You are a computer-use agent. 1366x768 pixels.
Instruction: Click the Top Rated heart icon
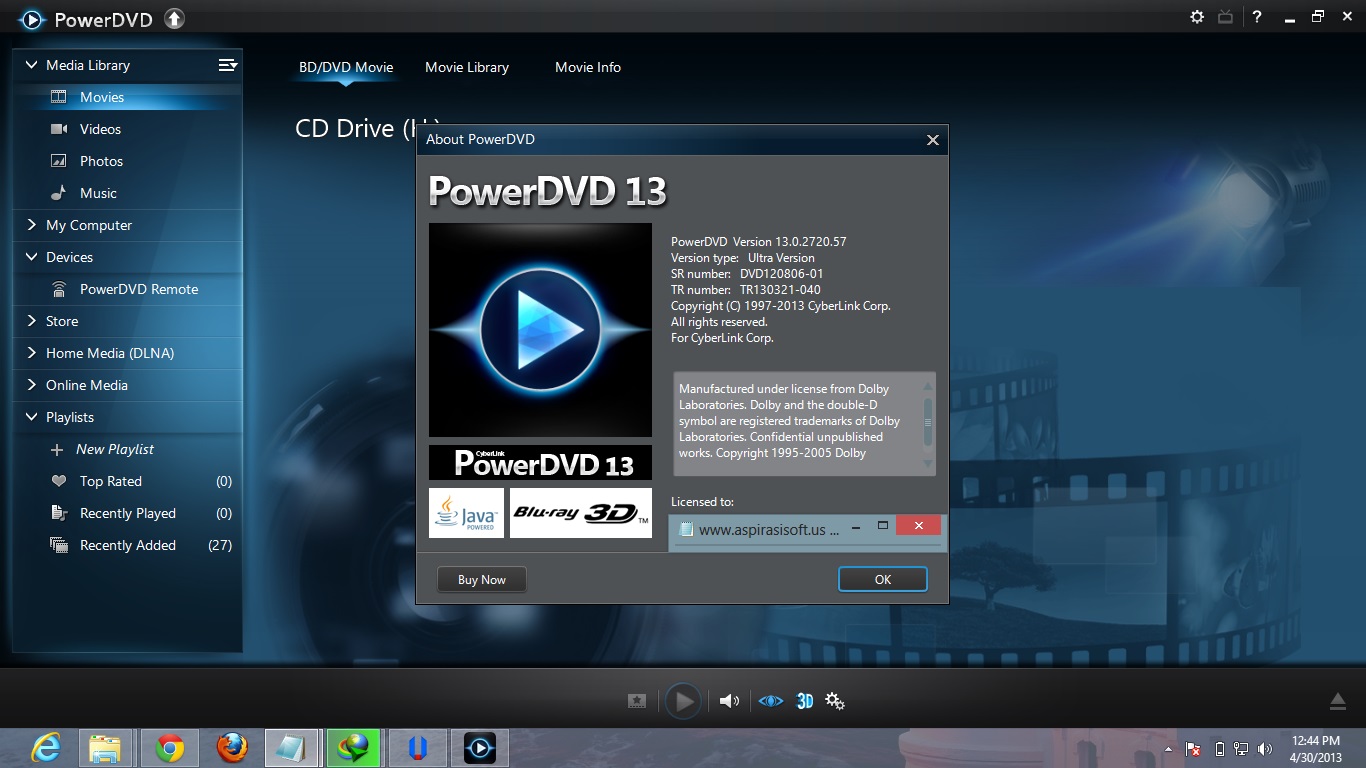59,481
